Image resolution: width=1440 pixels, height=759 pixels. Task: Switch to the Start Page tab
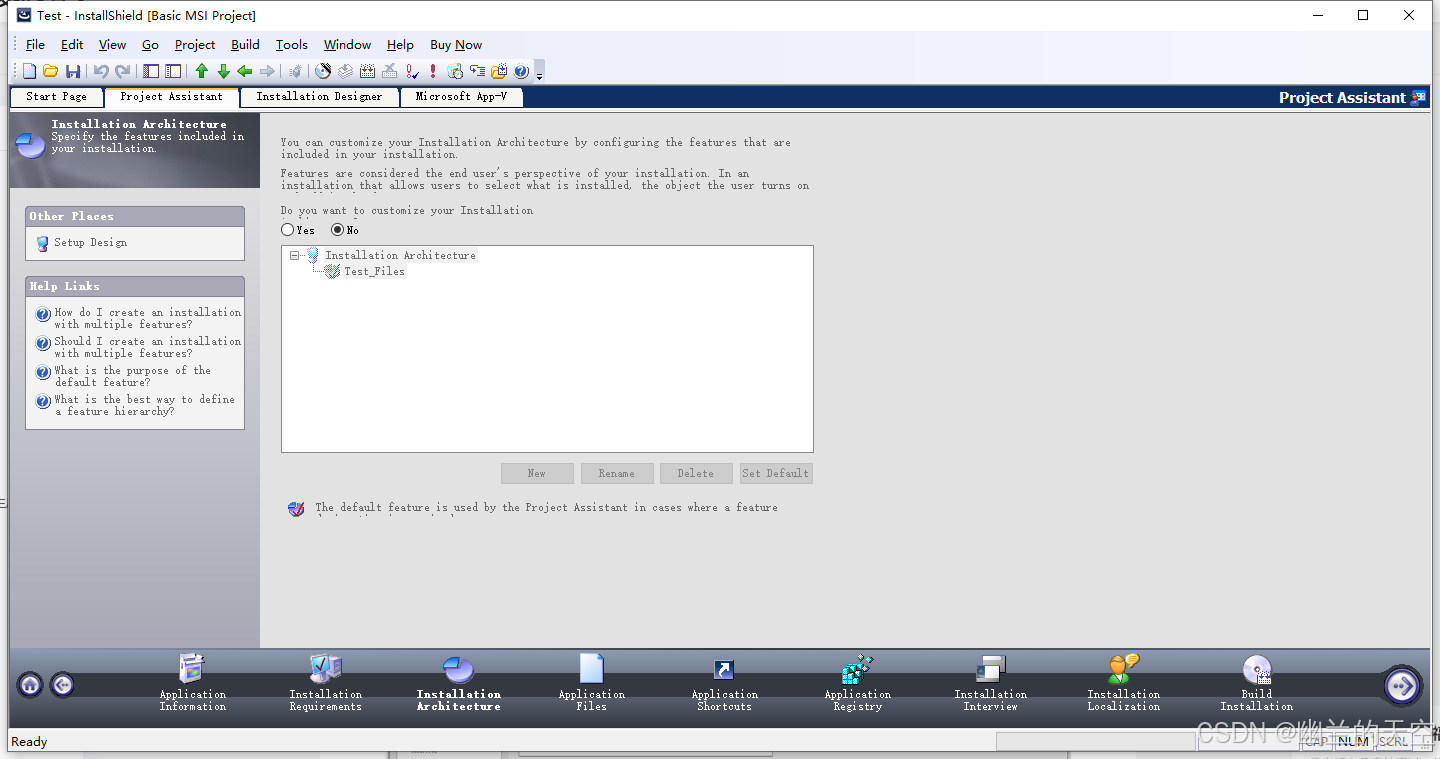click(56, 97)
